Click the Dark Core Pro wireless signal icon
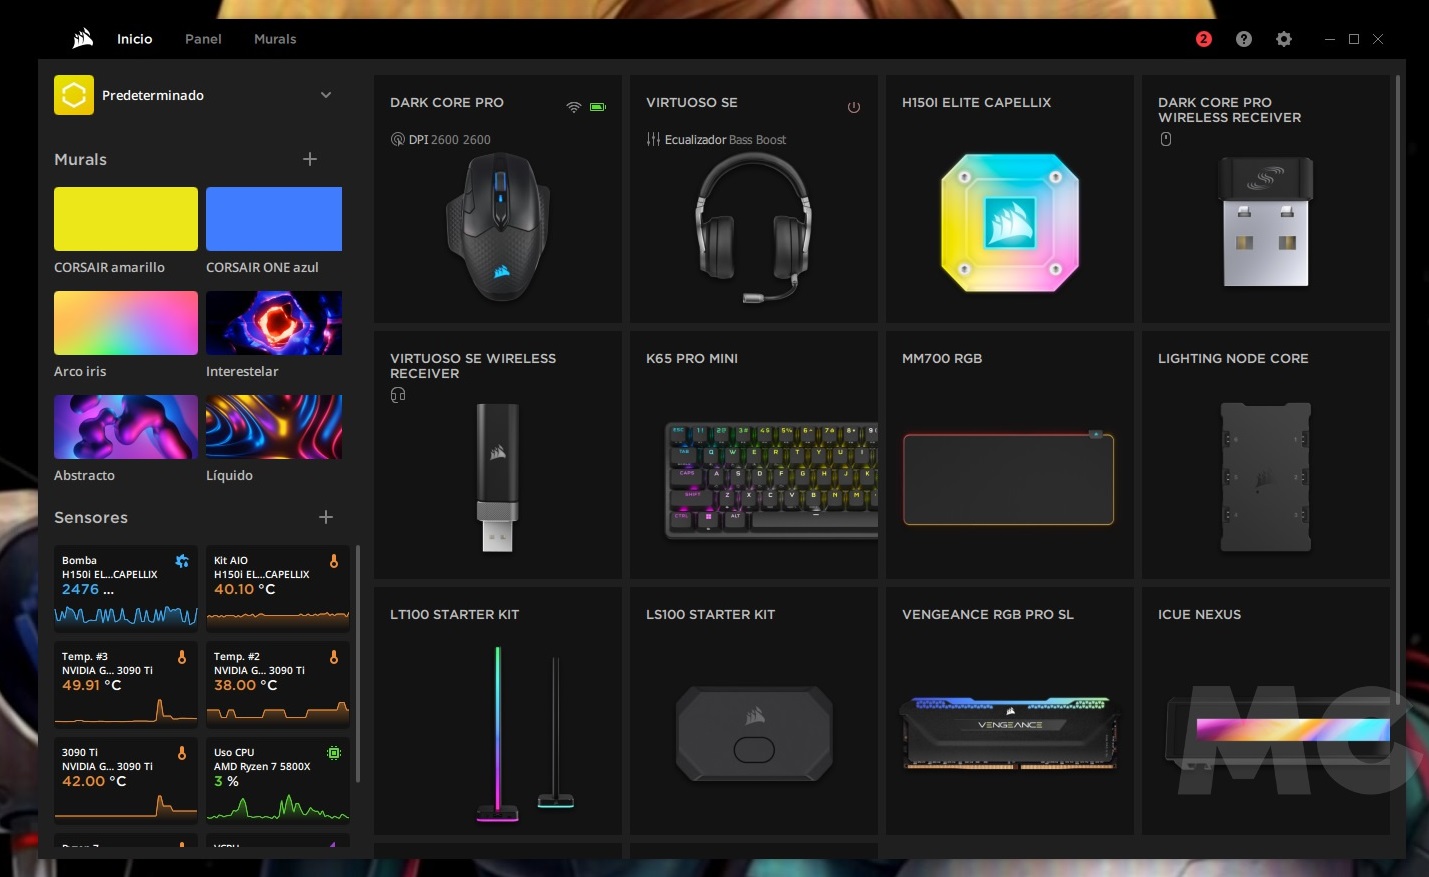The height and width of the screenshot is (877, 1429). click(573, 107)
